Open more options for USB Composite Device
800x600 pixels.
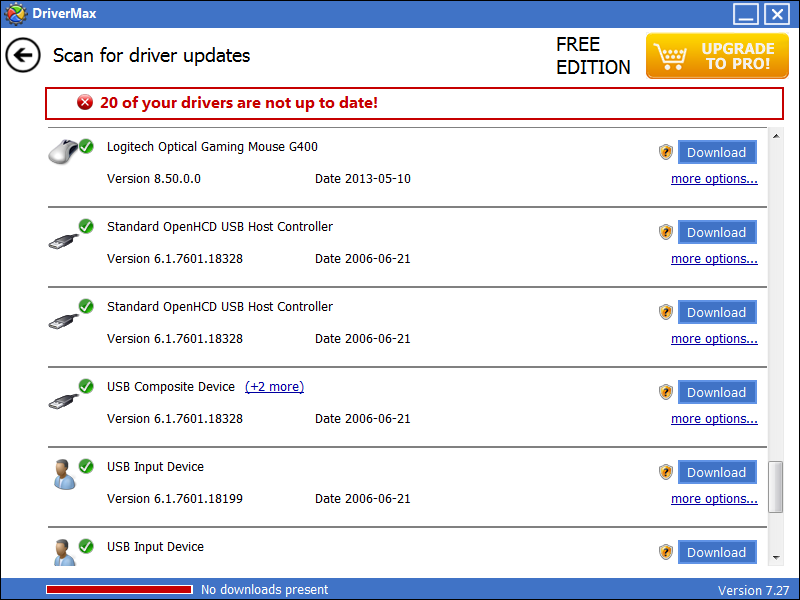click(714, 419)
